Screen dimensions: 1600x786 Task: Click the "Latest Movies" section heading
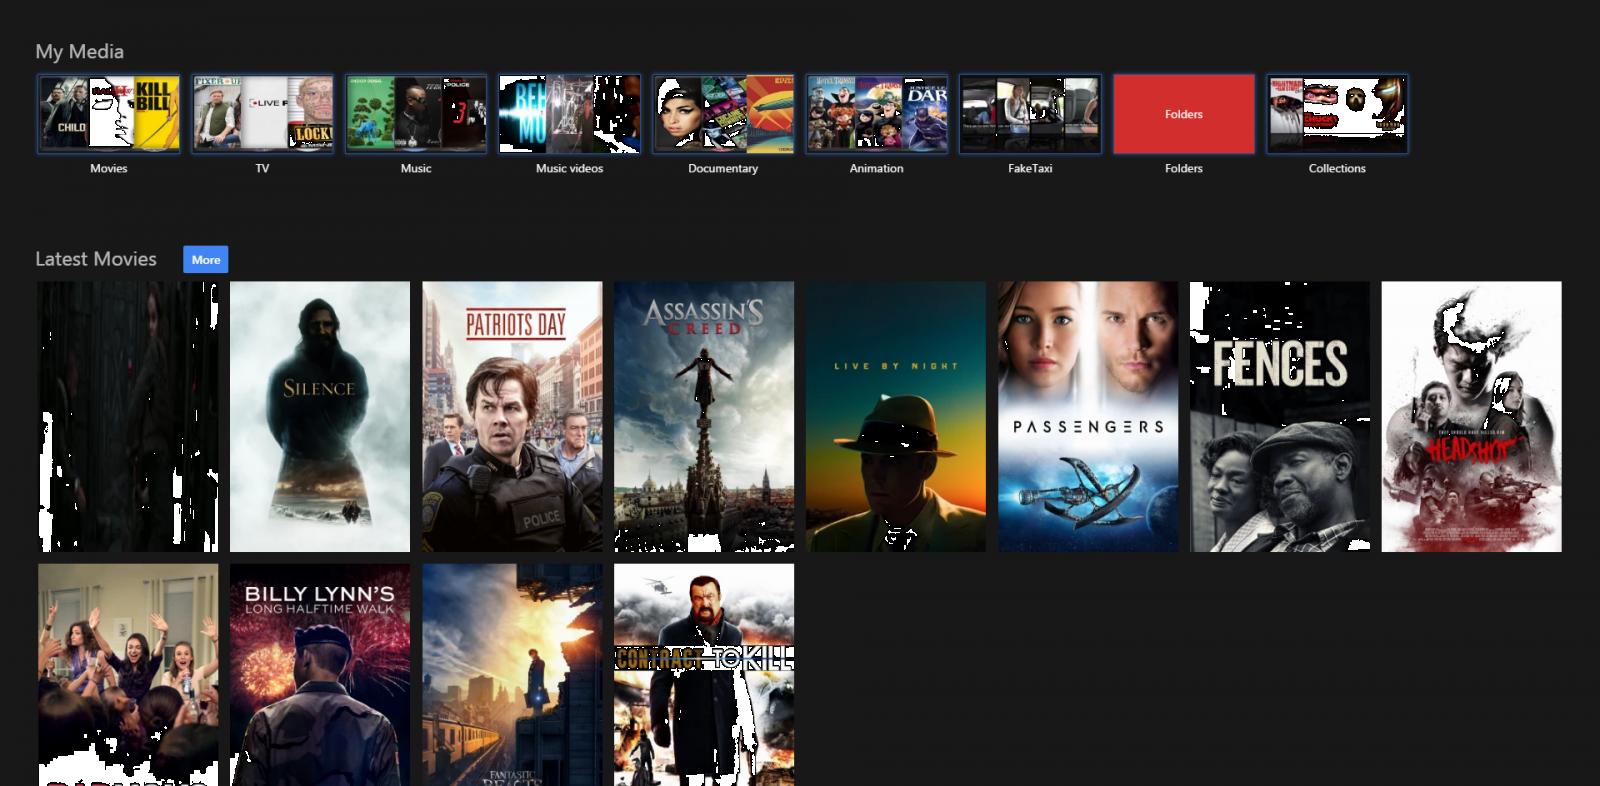point(96,259)
